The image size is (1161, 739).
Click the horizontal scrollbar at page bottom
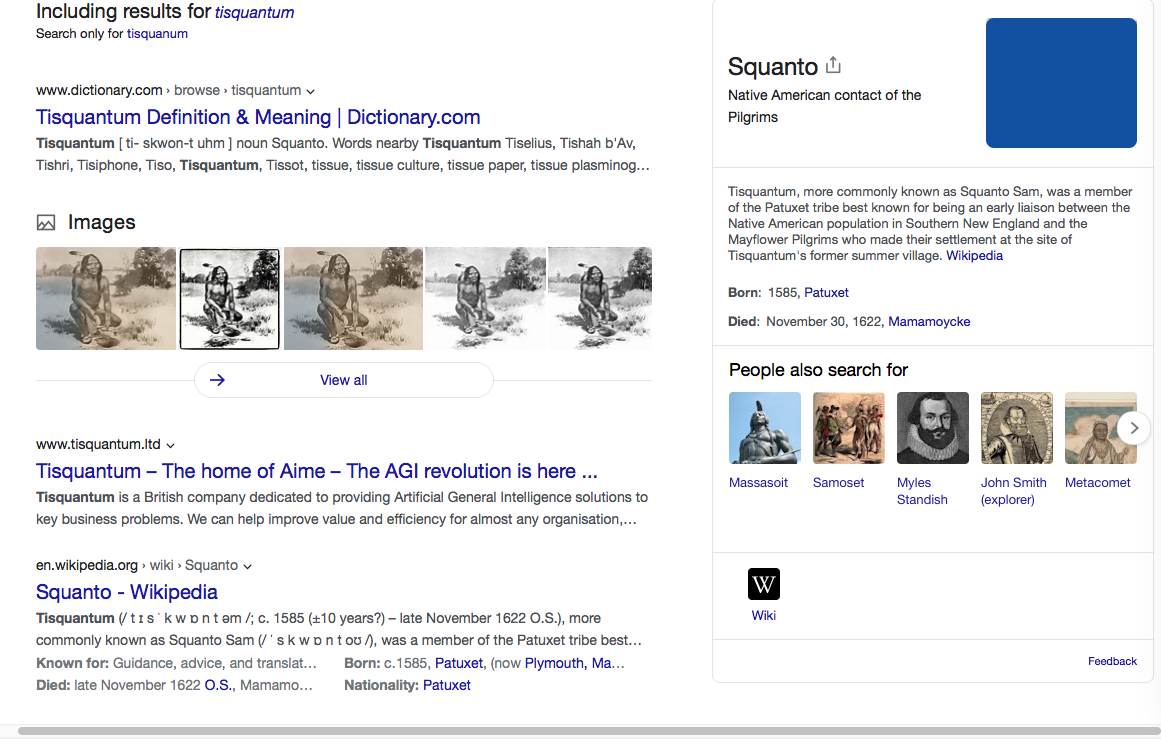click(x=589, y=731)
